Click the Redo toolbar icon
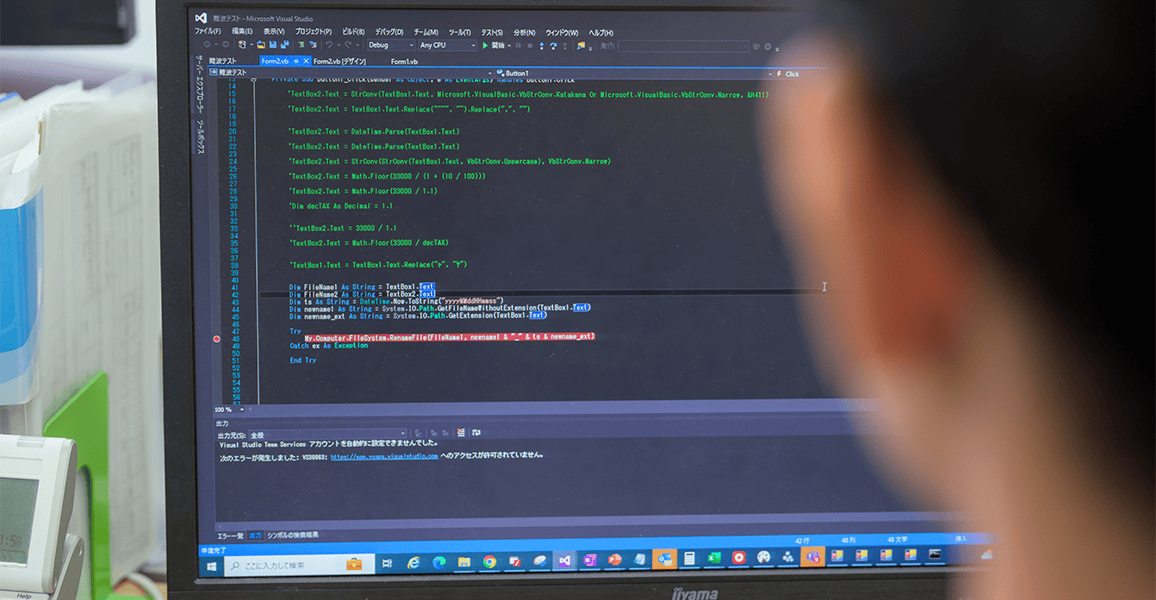 [348, 45]
